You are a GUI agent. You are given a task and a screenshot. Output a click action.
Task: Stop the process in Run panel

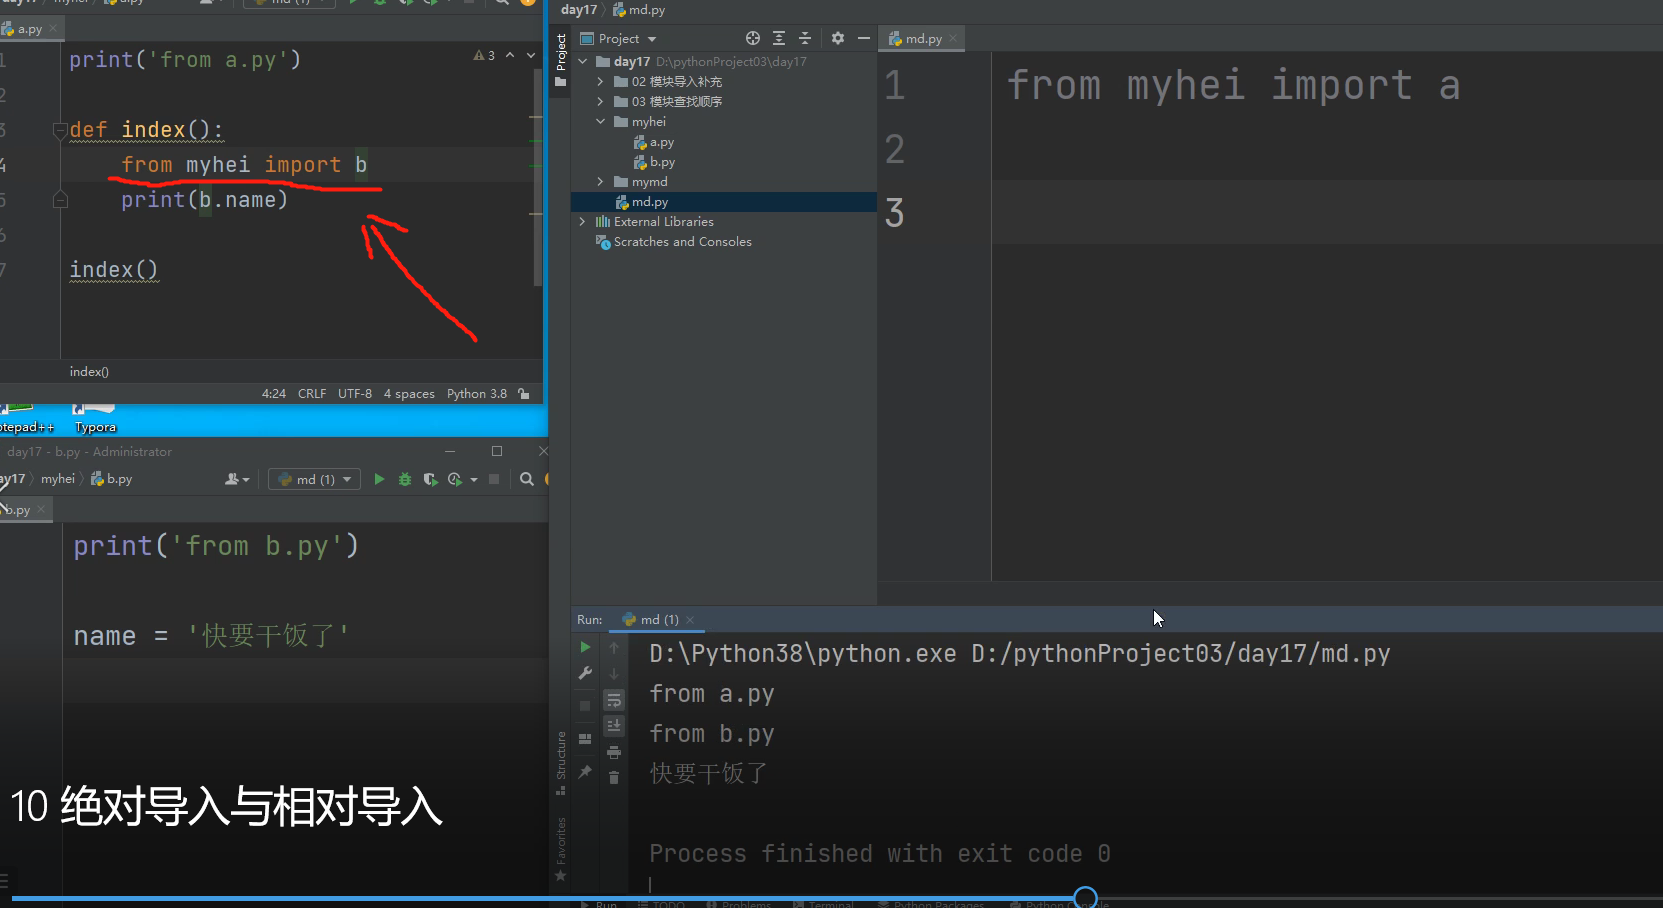(585, 706)
